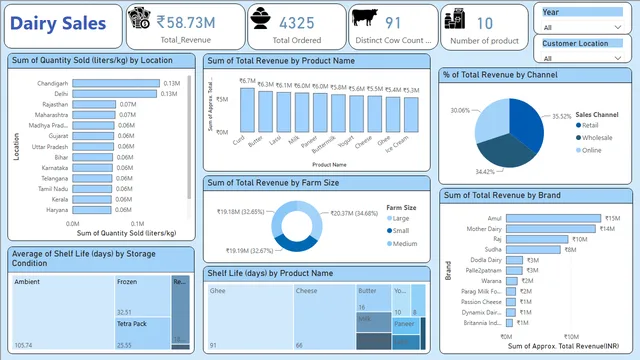Click the Passion Cheese brand label
Image resolution: width=640 pixels, height=360 pixels.
coord(481,302)
